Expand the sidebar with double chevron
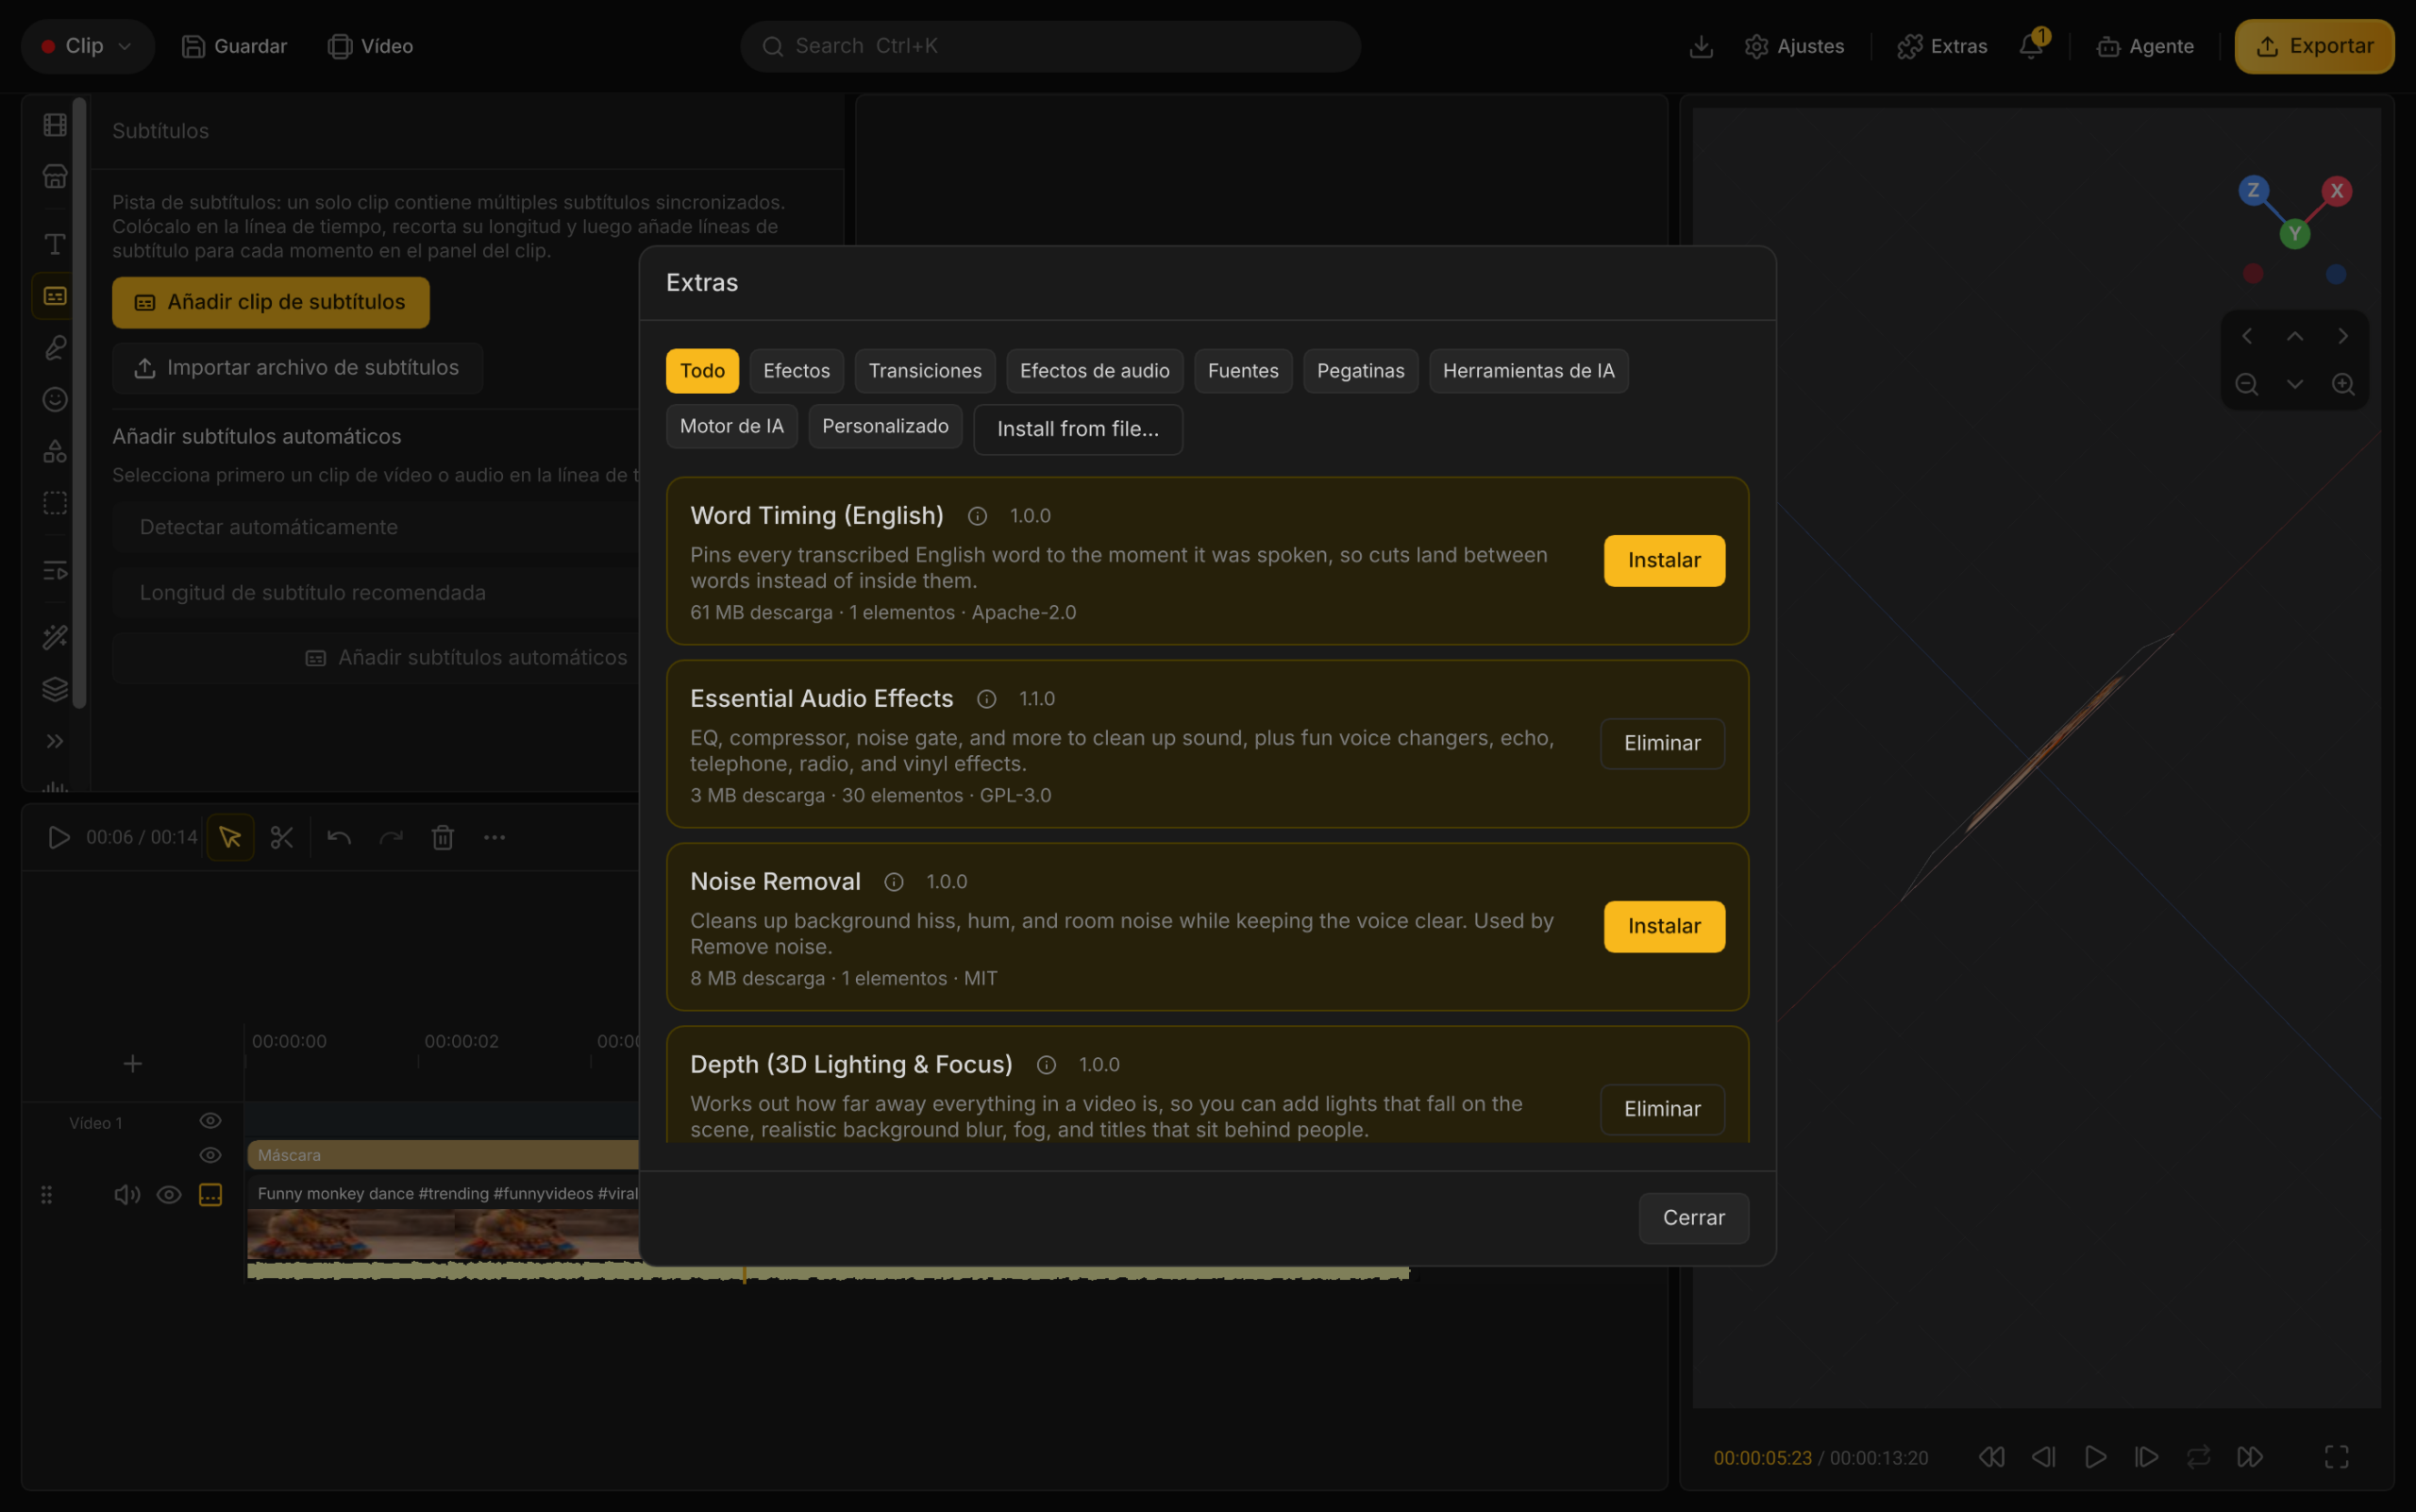Image resolution: width=2416 pixels, height=1512 pixels. click(x=55, y=741)
